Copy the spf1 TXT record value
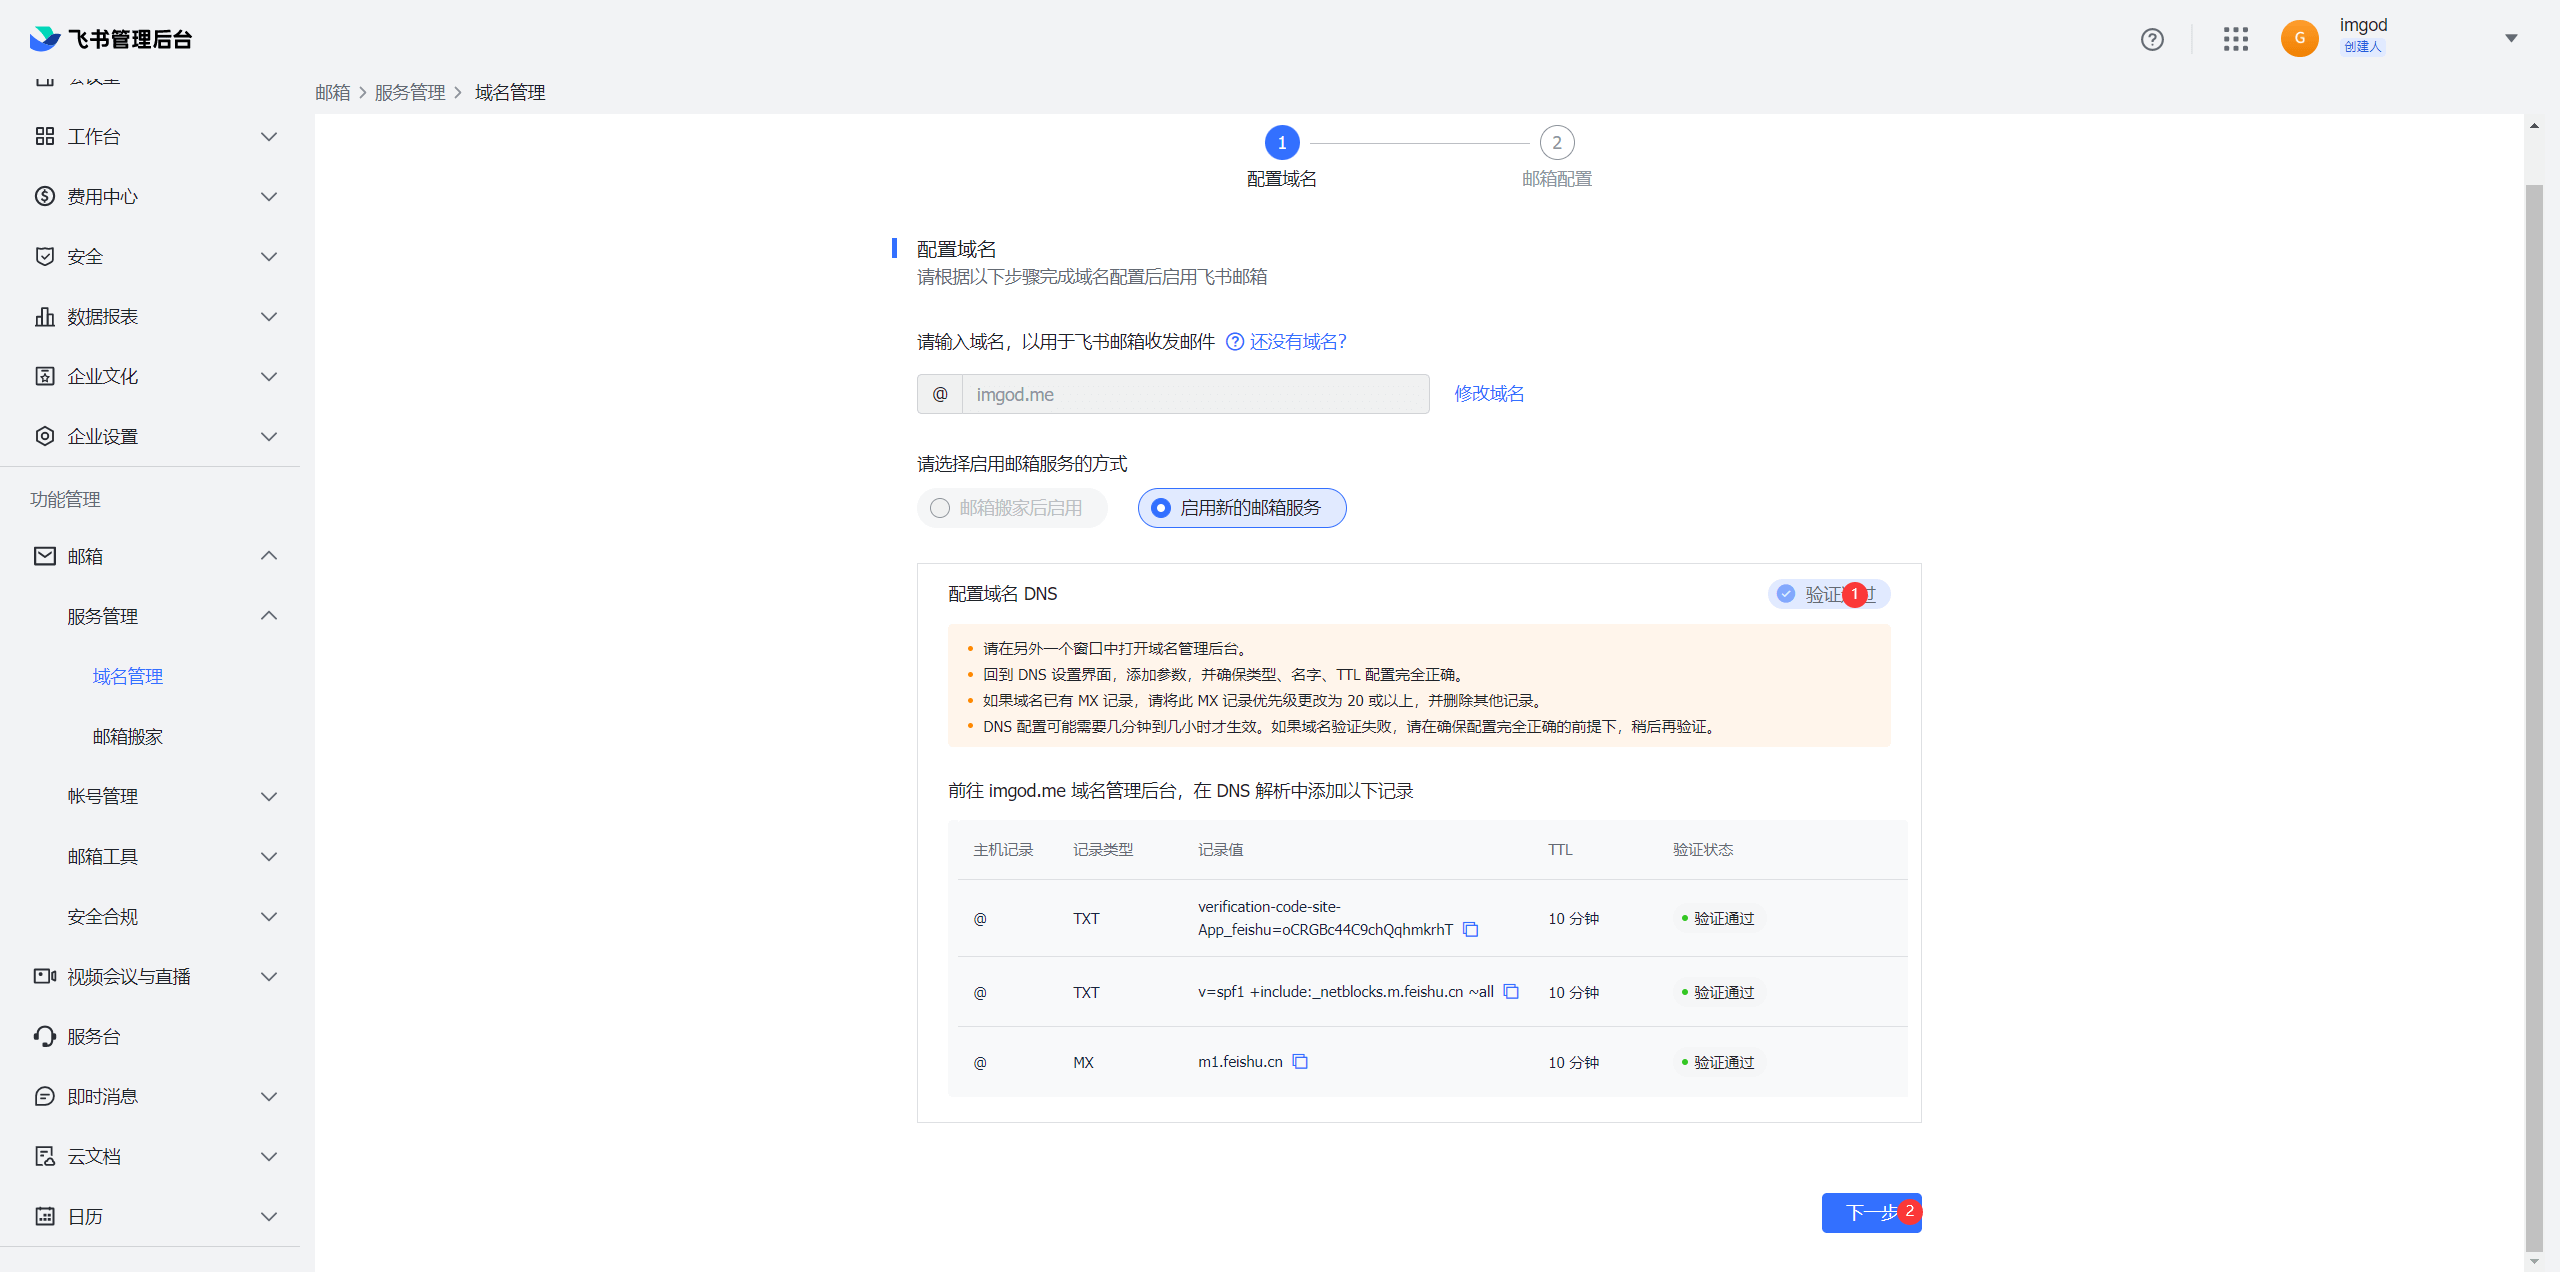 [1511, 991]
